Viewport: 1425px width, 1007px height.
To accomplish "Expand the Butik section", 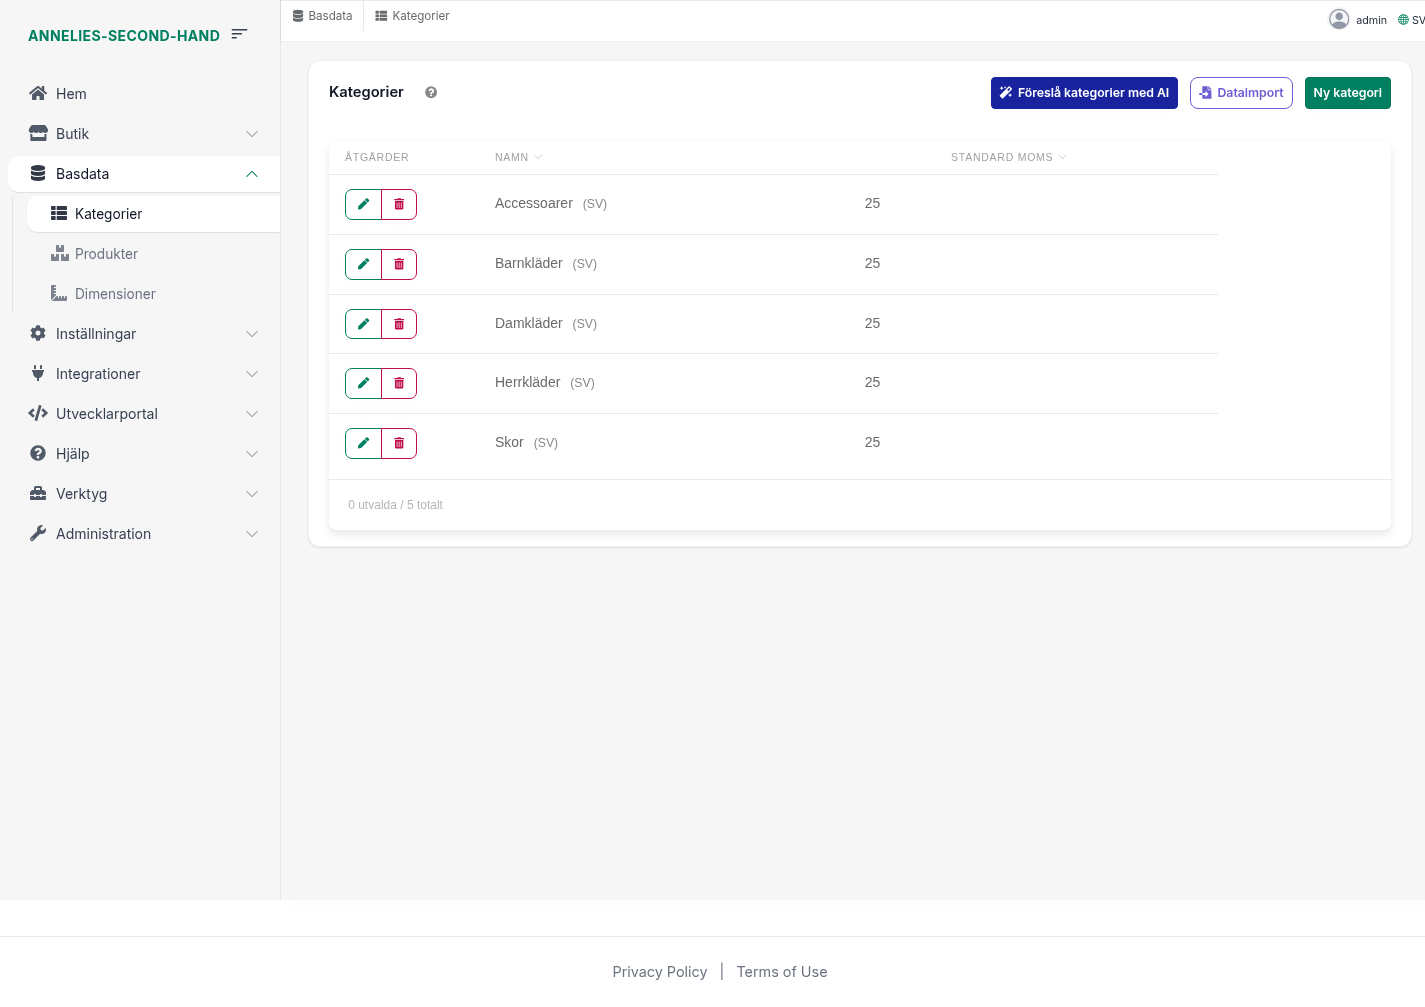I will [252, 133].
